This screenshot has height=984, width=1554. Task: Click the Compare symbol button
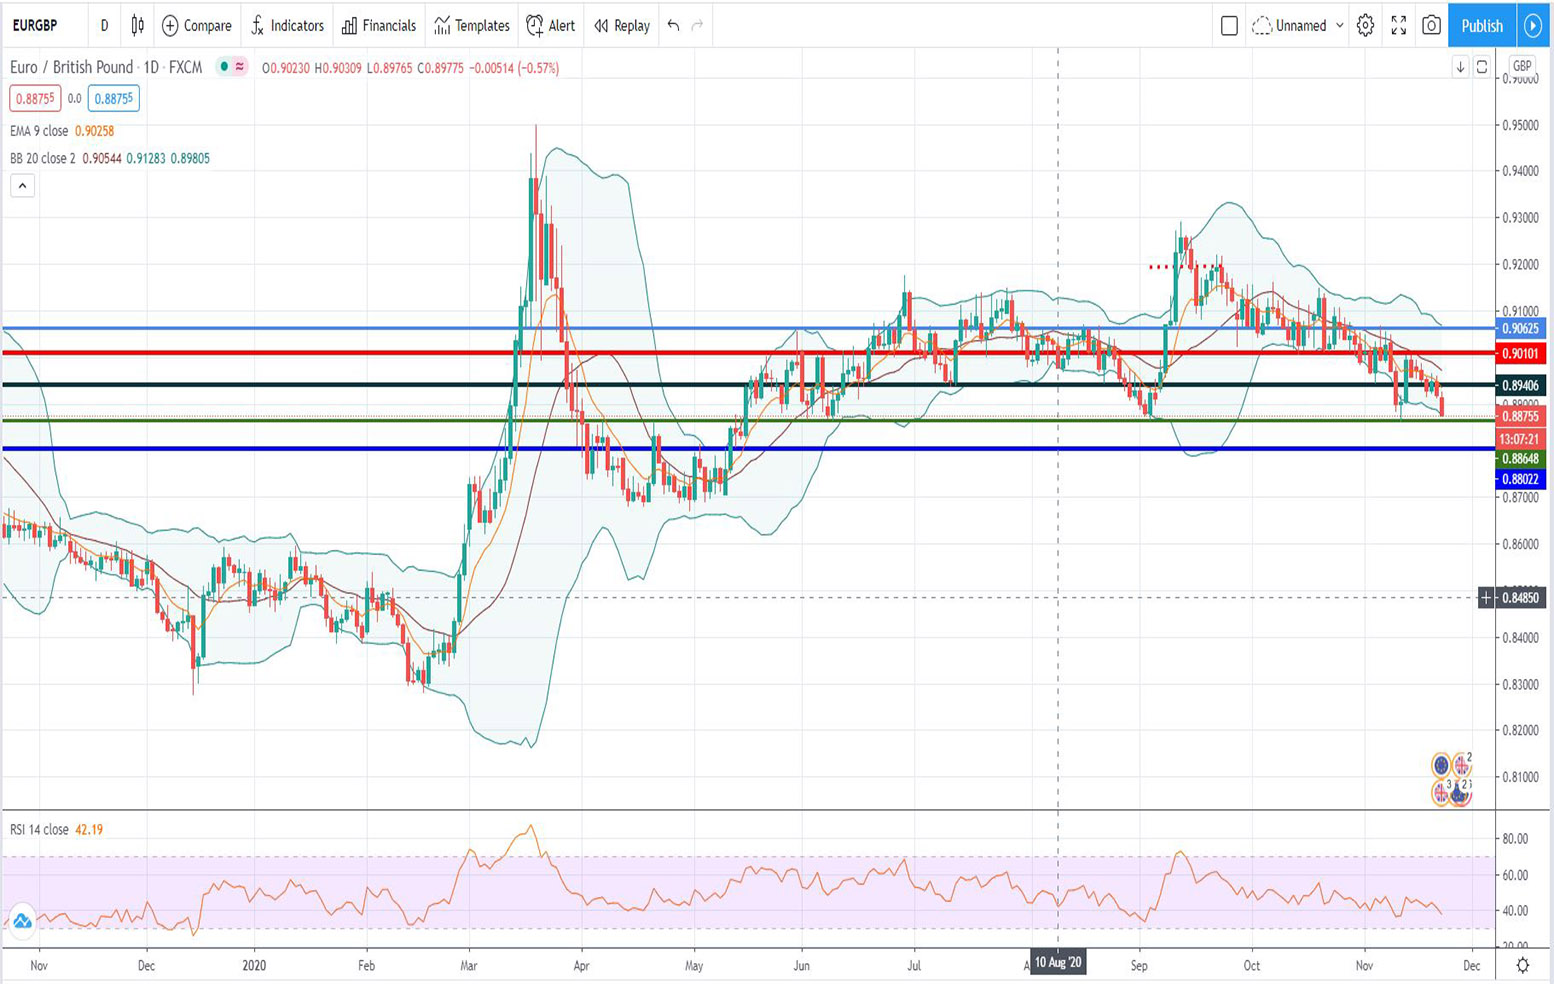point(196,26)
